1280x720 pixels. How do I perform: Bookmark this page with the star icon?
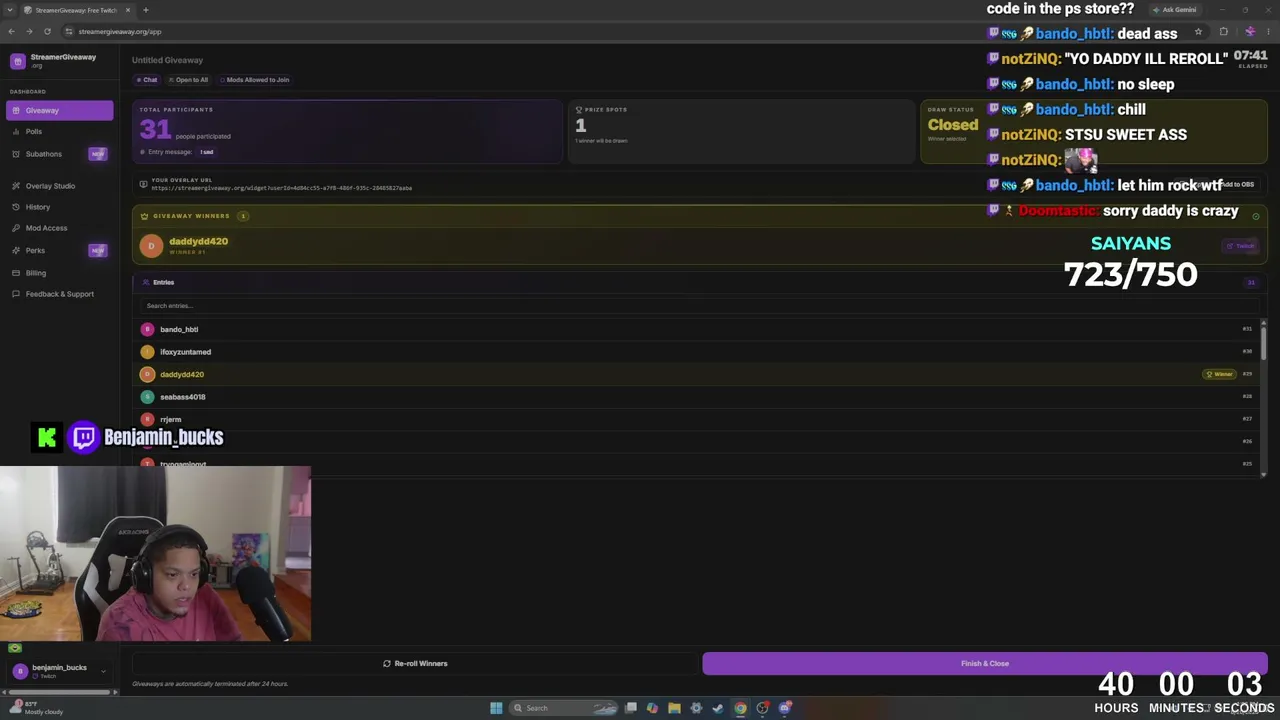click(x=1198, y=31)
